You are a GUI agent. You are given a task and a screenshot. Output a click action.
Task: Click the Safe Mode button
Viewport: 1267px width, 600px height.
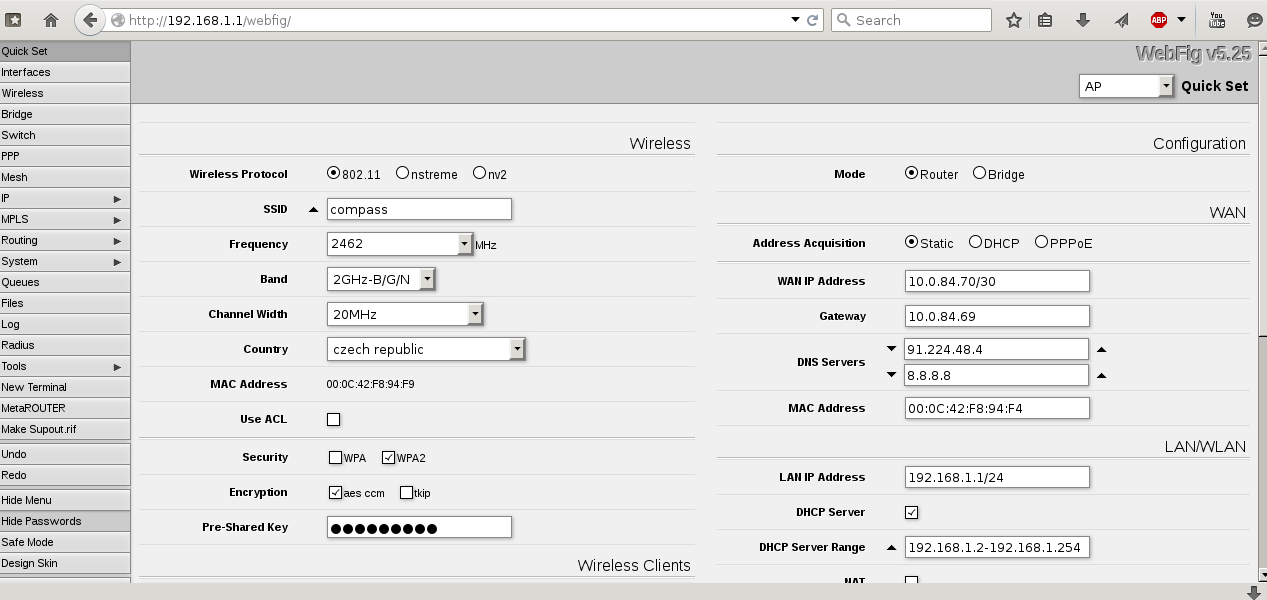coord(27,542)
